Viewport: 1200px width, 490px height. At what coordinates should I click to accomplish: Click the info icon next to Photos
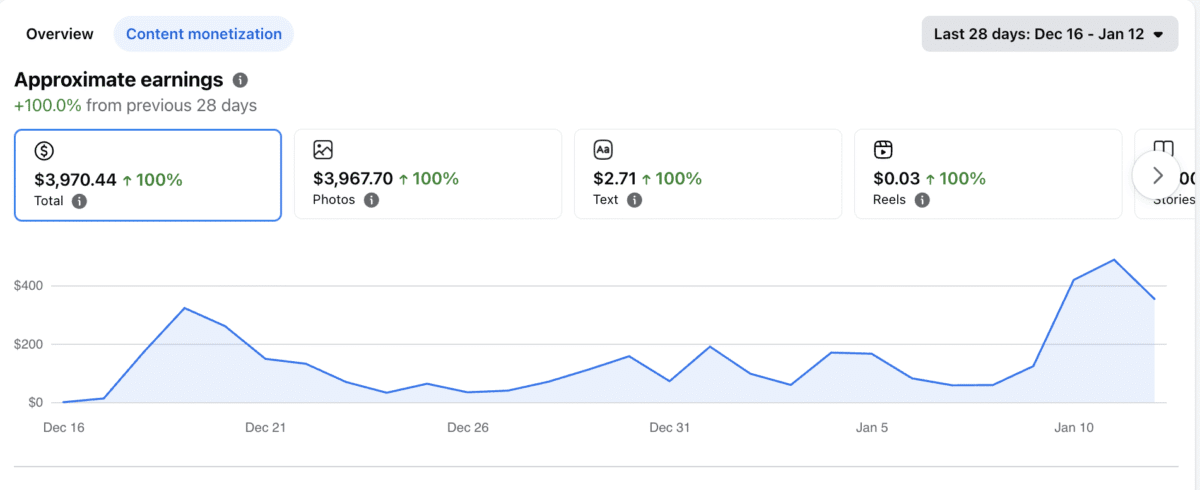tap(371, 200)
